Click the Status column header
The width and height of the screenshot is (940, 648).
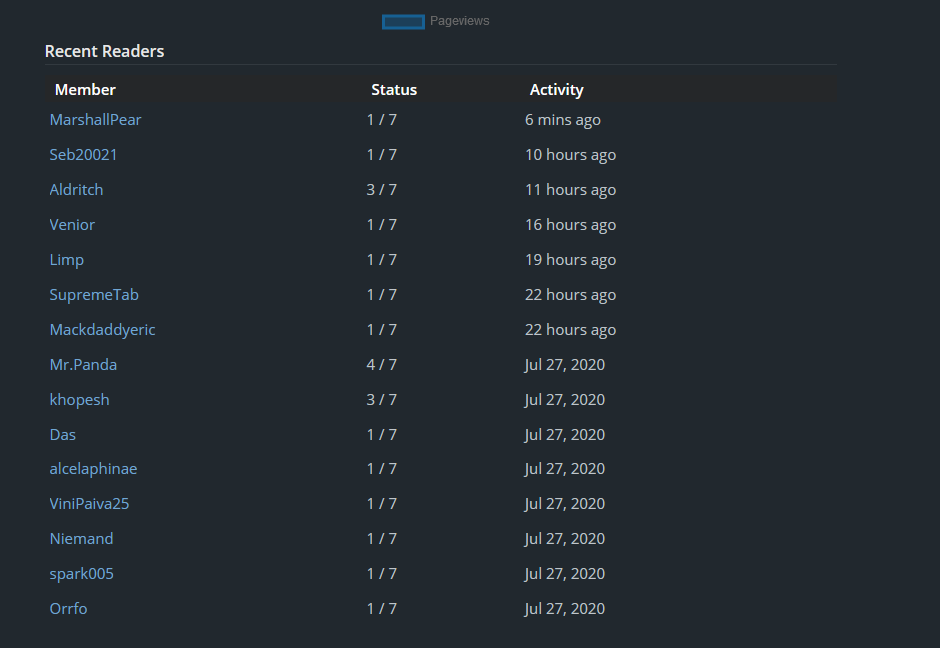point(394,90)
